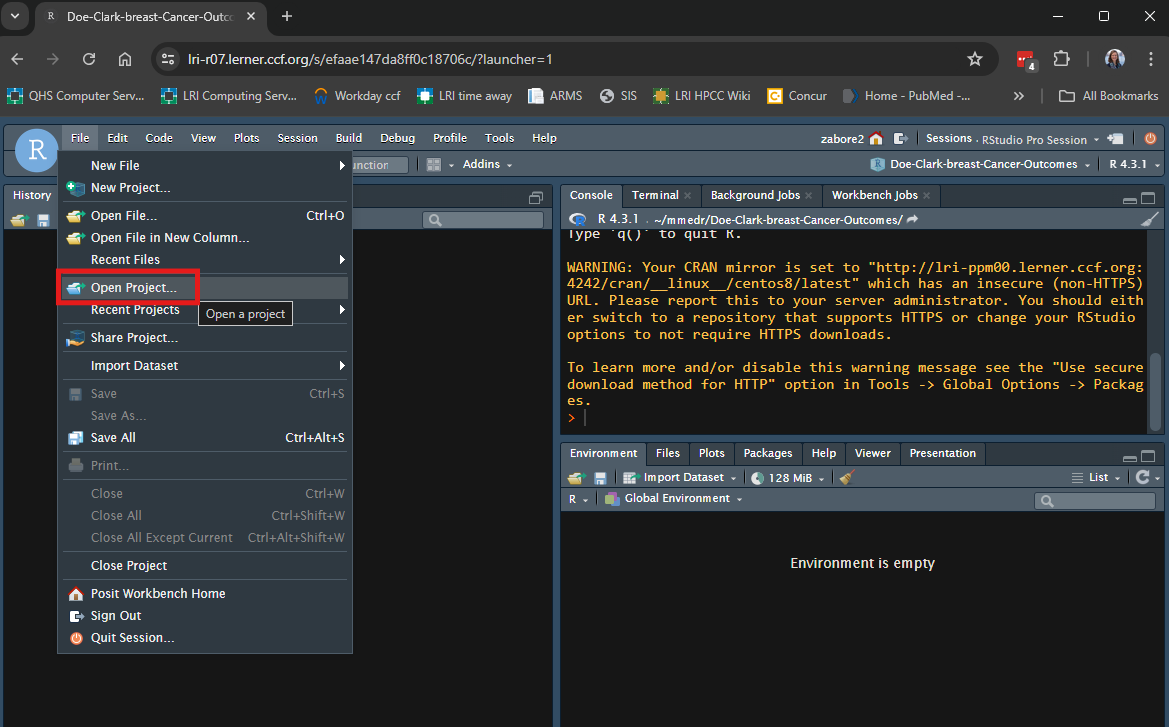Close the Workbench Jobs tab
Screen dimensions: 1169x727
(927, 195)
